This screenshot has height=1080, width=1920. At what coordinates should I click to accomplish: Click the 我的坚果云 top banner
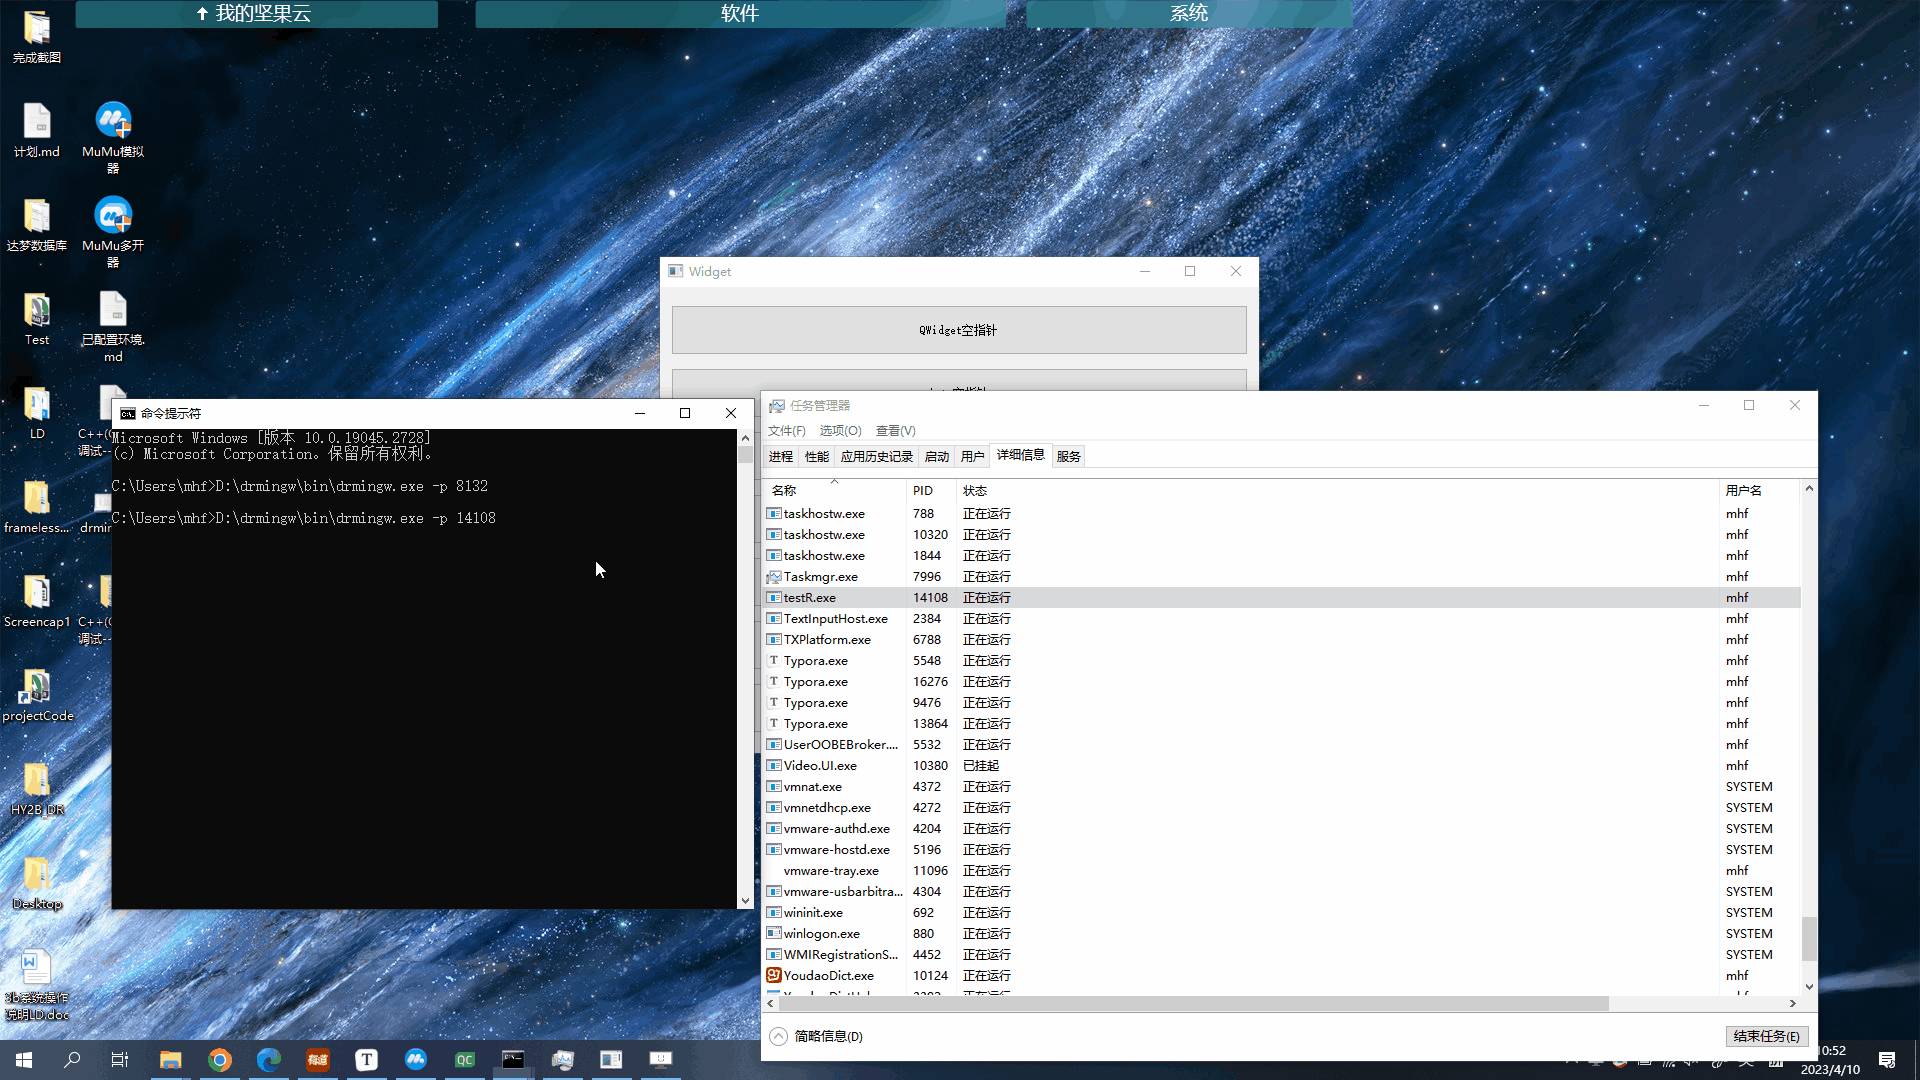click(256, 14)
